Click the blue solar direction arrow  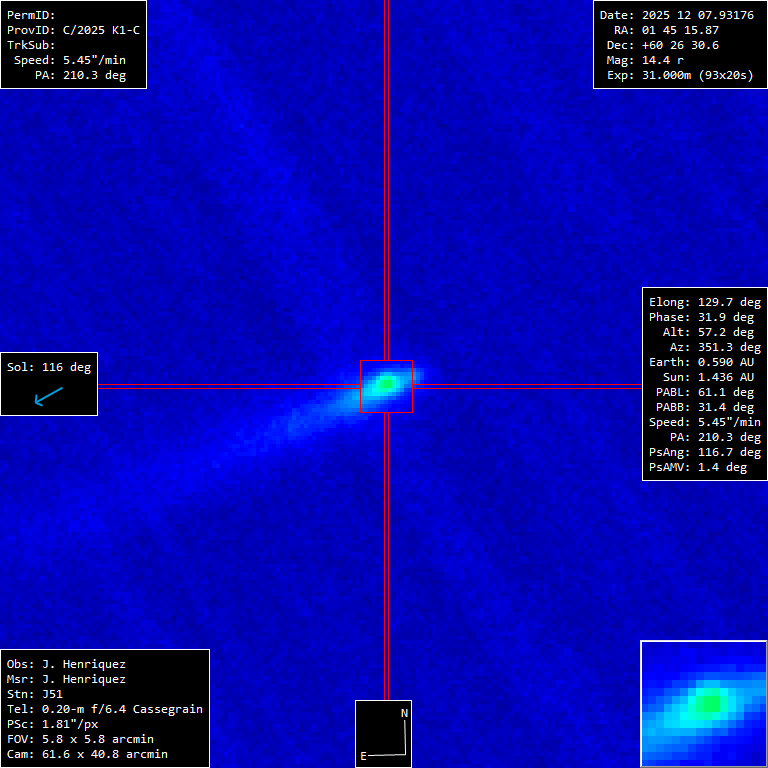(x=48, y=397)
